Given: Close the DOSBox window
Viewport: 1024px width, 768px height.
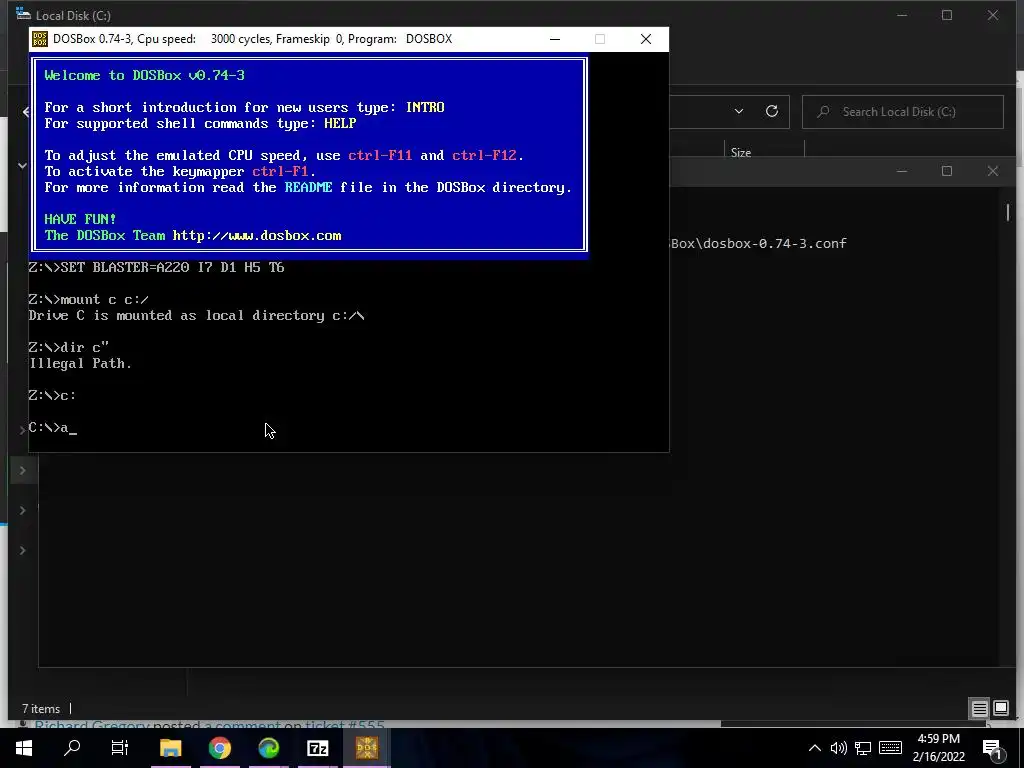Looking at the screenshot, I should click(x=646, y=39).
